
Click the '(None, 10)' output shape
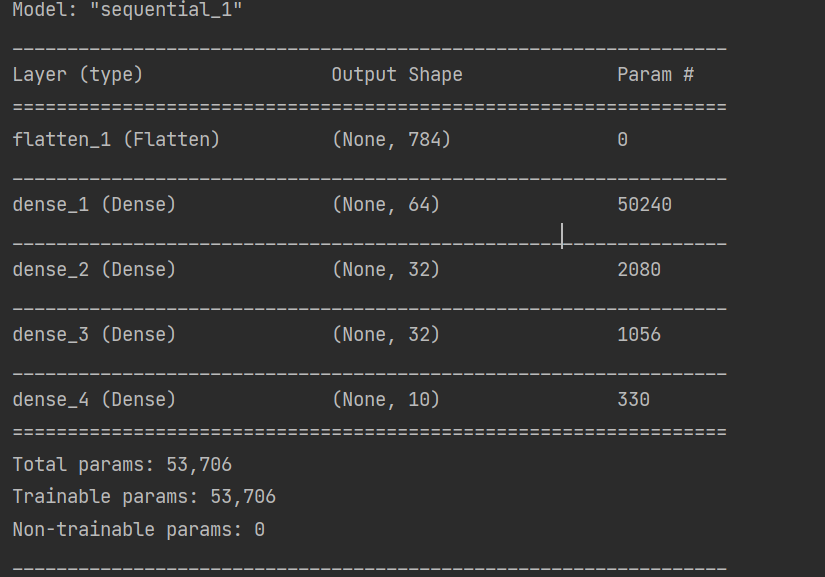(x=386, y=400)
